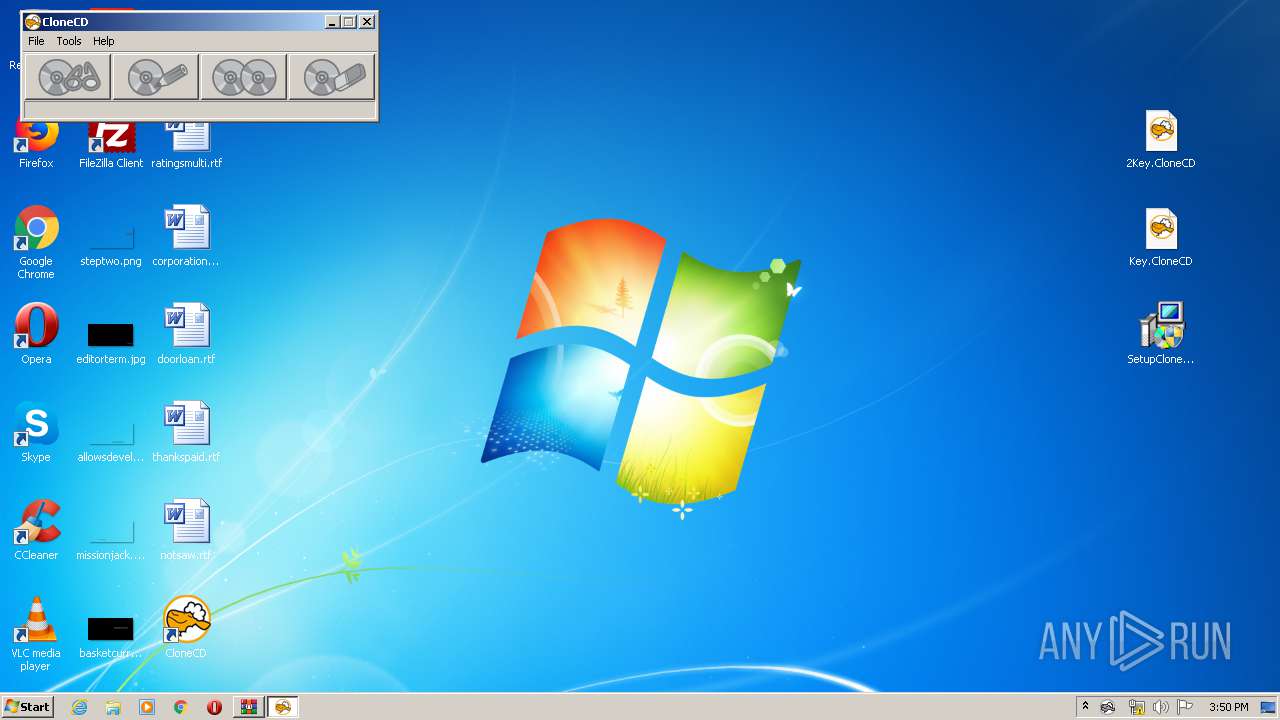Screen dimensions: 1280x720
Task: Select the allowsdevel... file on desktop
Action: (x=111, y=440)
